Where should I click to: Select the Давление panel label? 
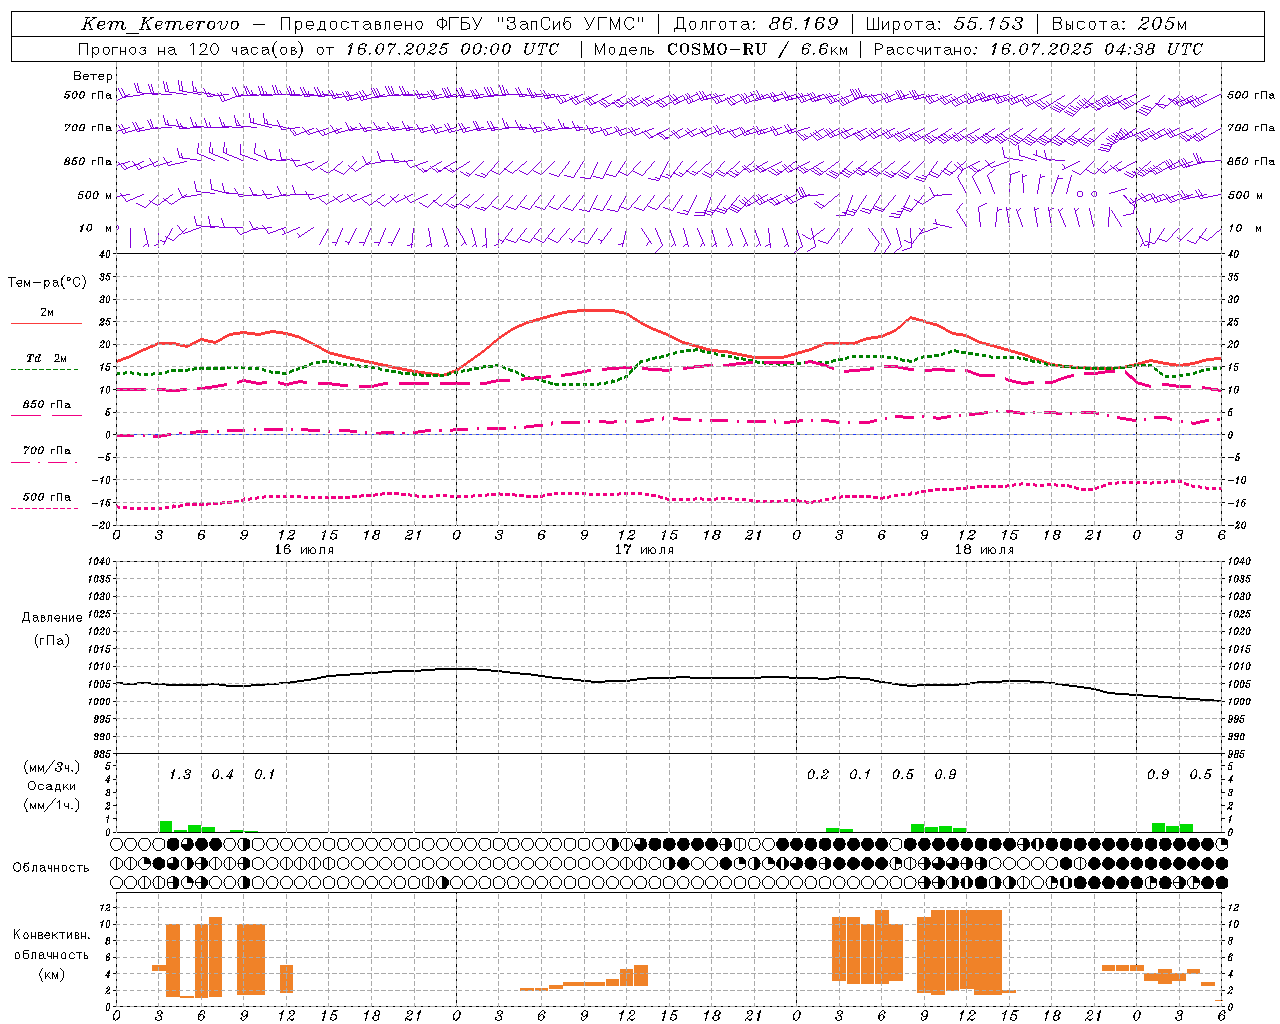[x=51, y=618]
